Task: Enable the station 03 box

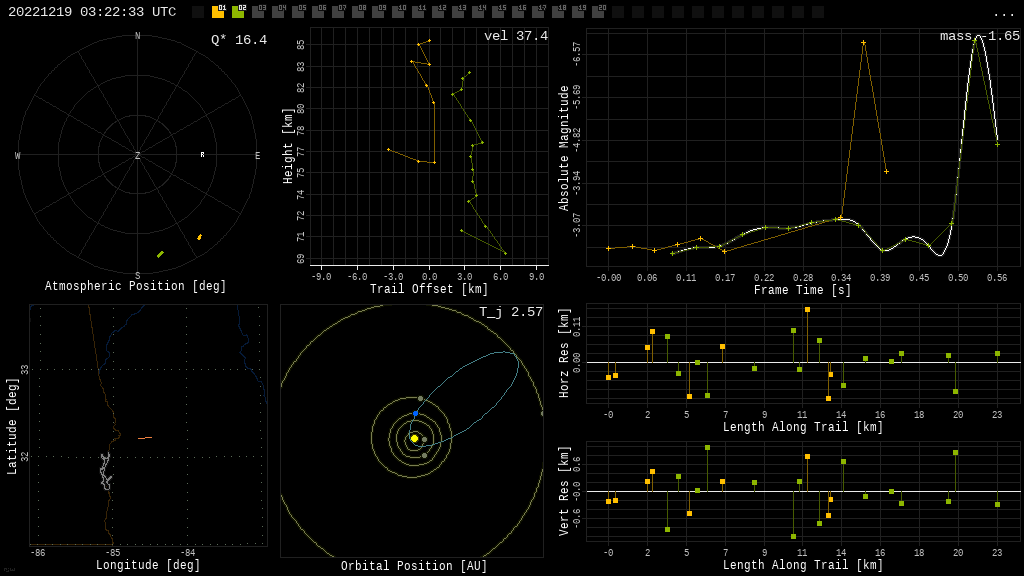Action: (258, 12)
